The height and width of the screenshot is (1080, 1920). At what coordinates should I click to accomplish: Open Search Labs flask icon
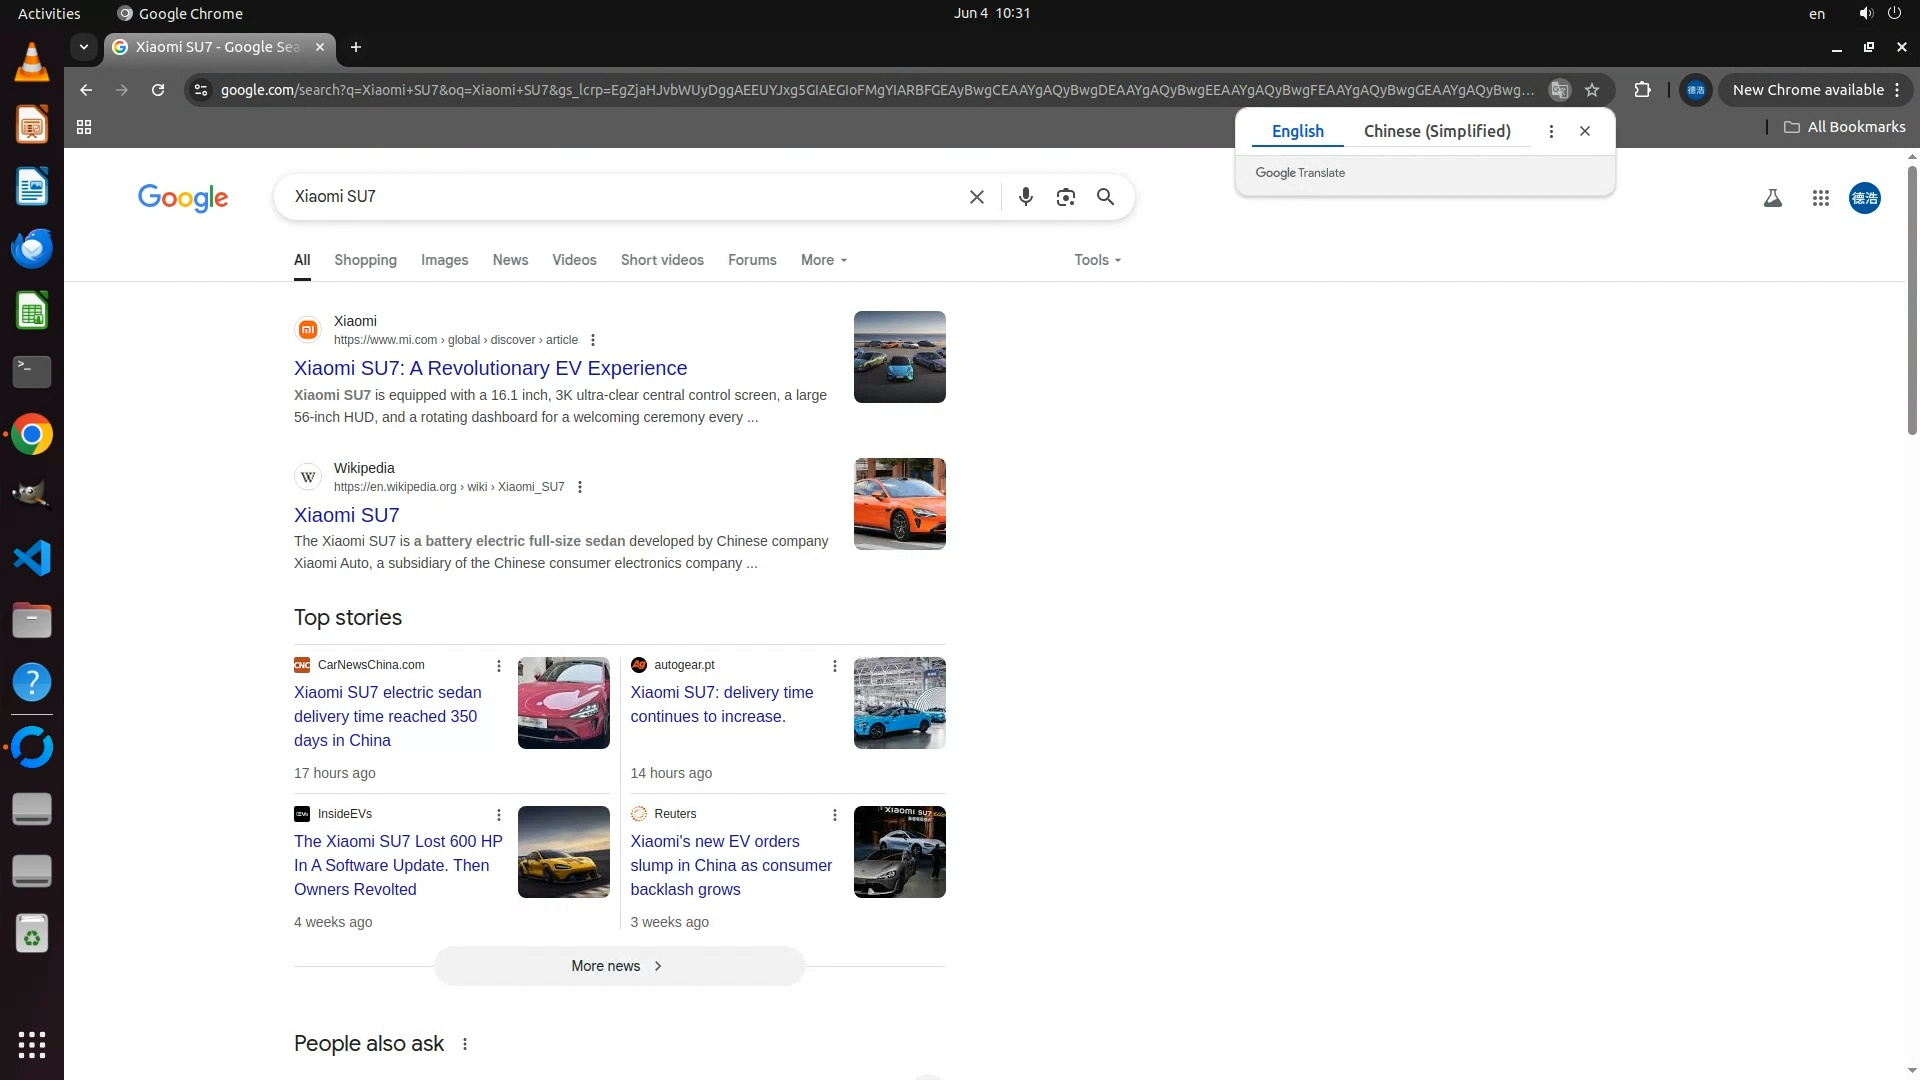(x=1772, y=198)
